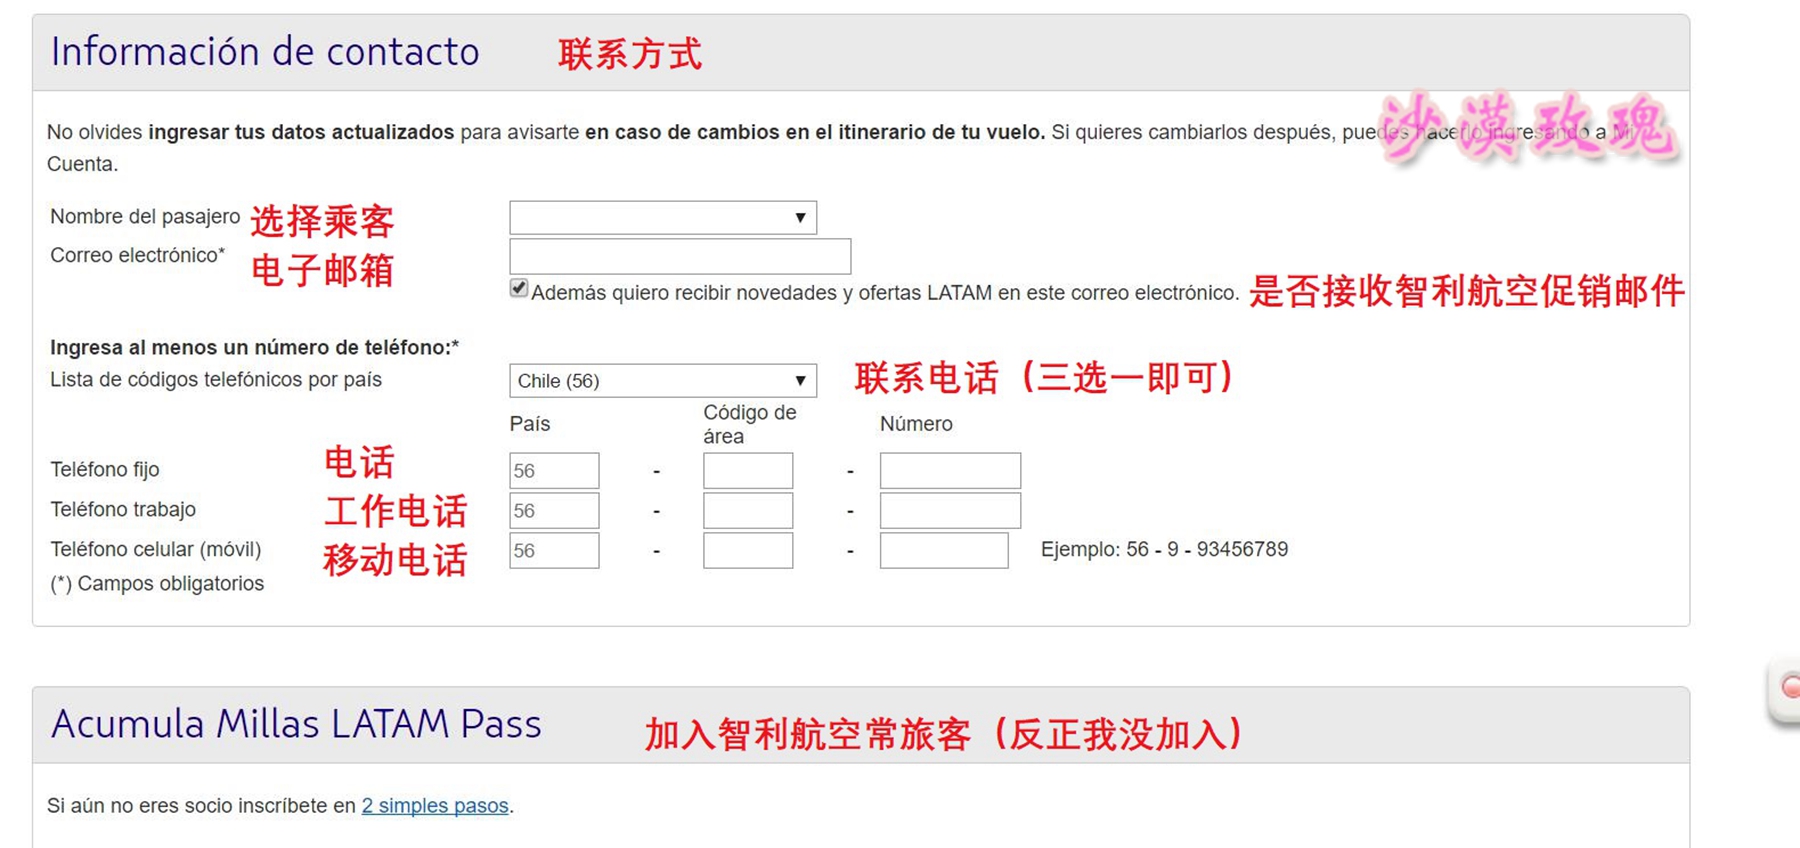The image size is (1800, 848).
Task: Click the Teléfono fijo Número field
Action: coord(950,471)
